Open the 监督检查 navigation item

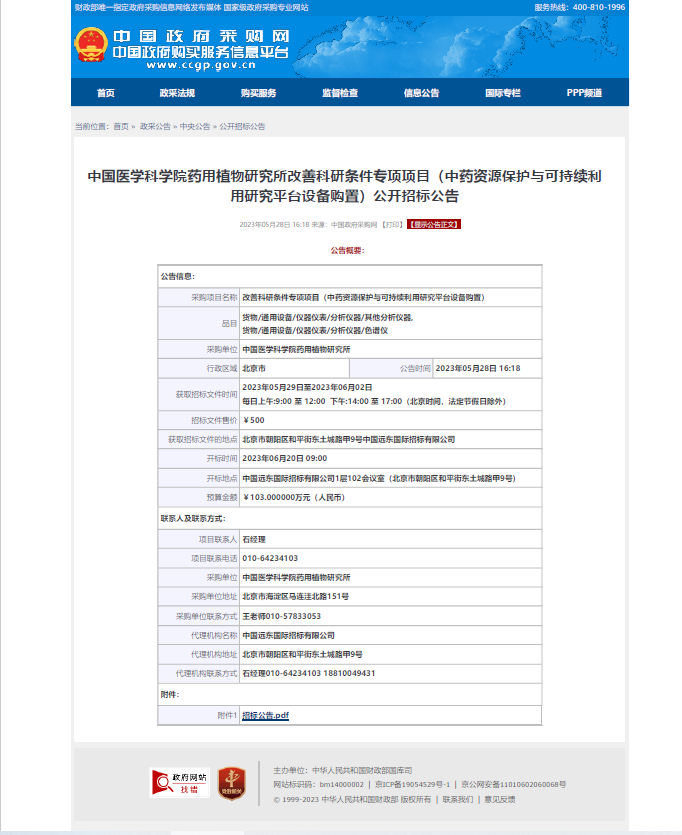click(340, 93)
